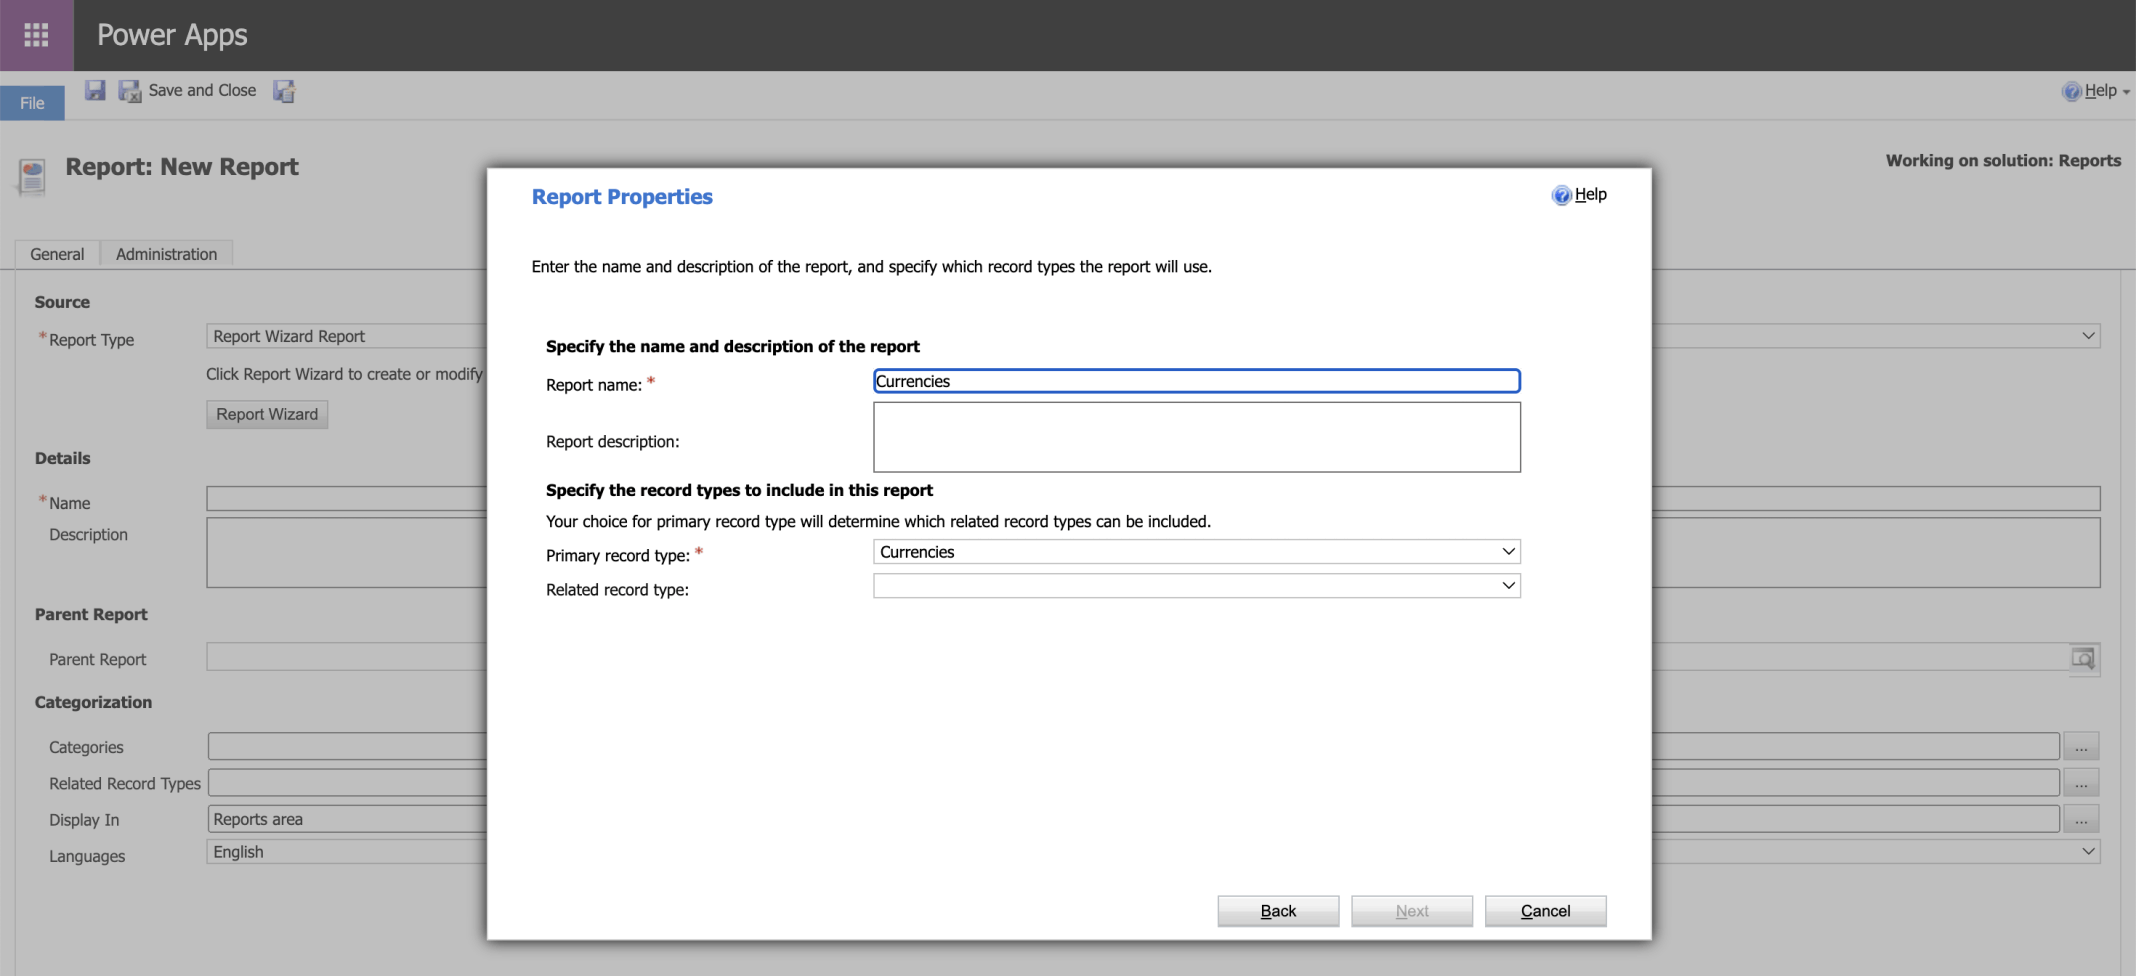Click into the Report description text box
Screen dimensions: 2136x976
[1196, 437]
